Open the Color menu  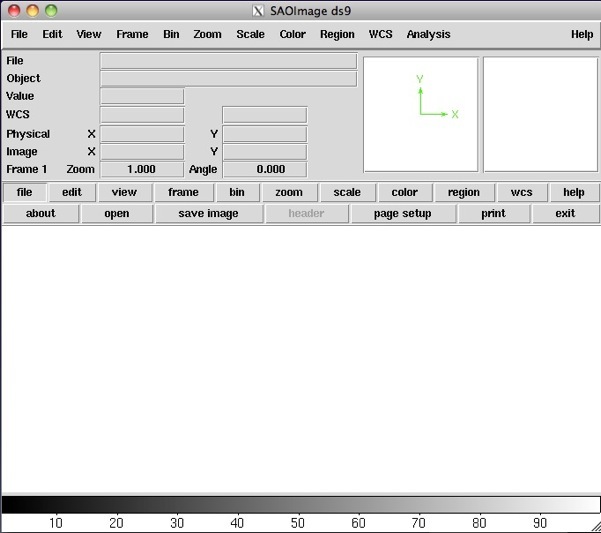(292, 34)
